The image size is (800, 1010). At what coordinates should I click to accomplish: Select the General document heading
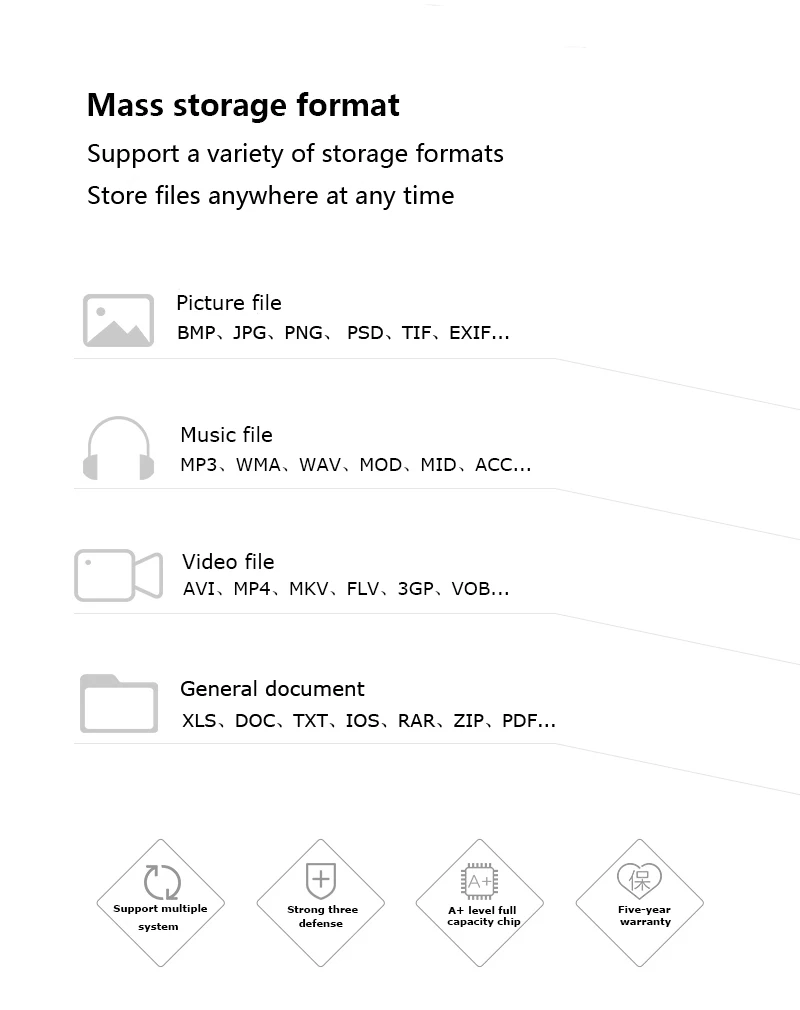click(272, 689)
